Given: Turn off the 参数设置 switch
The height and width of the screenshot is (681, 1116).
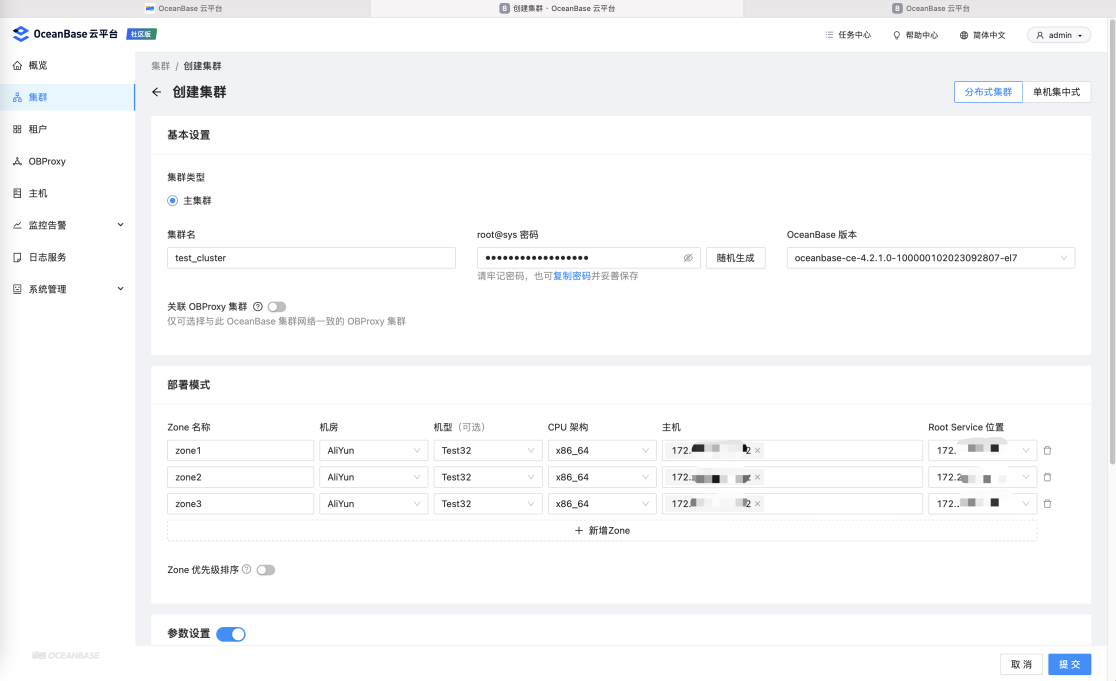Looking at the screenshot, I should (x=231, y=634).
